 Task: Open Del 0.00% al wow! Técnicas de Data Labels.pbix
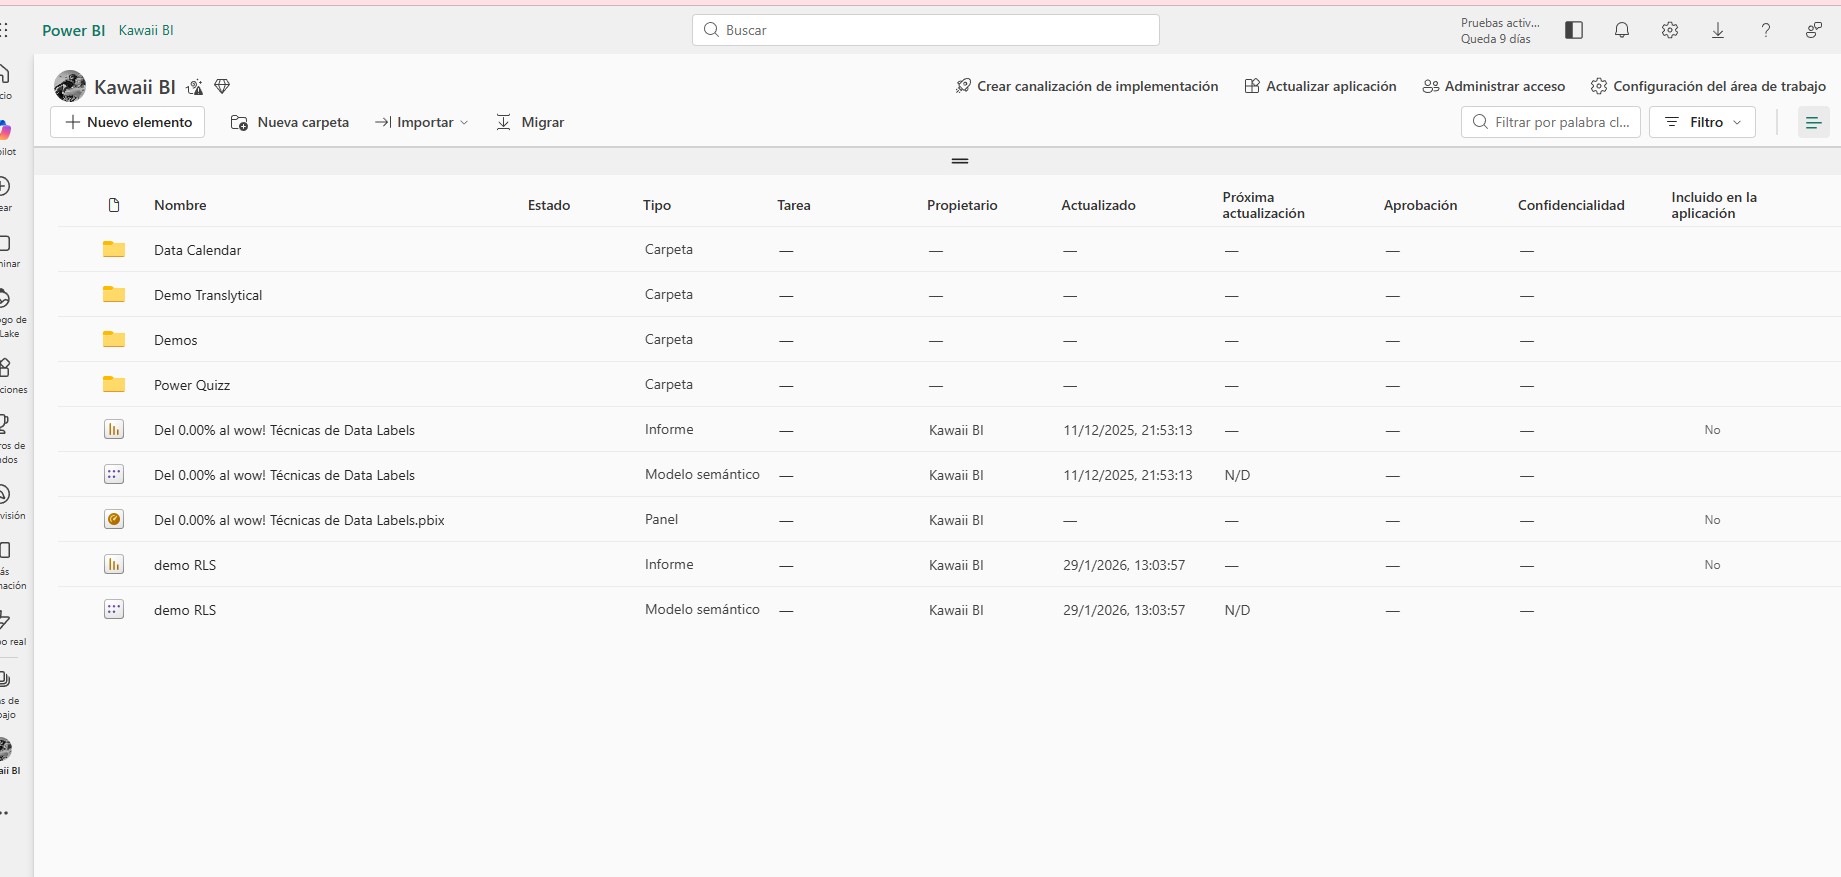pyautogui.click(x=299, y=520)
